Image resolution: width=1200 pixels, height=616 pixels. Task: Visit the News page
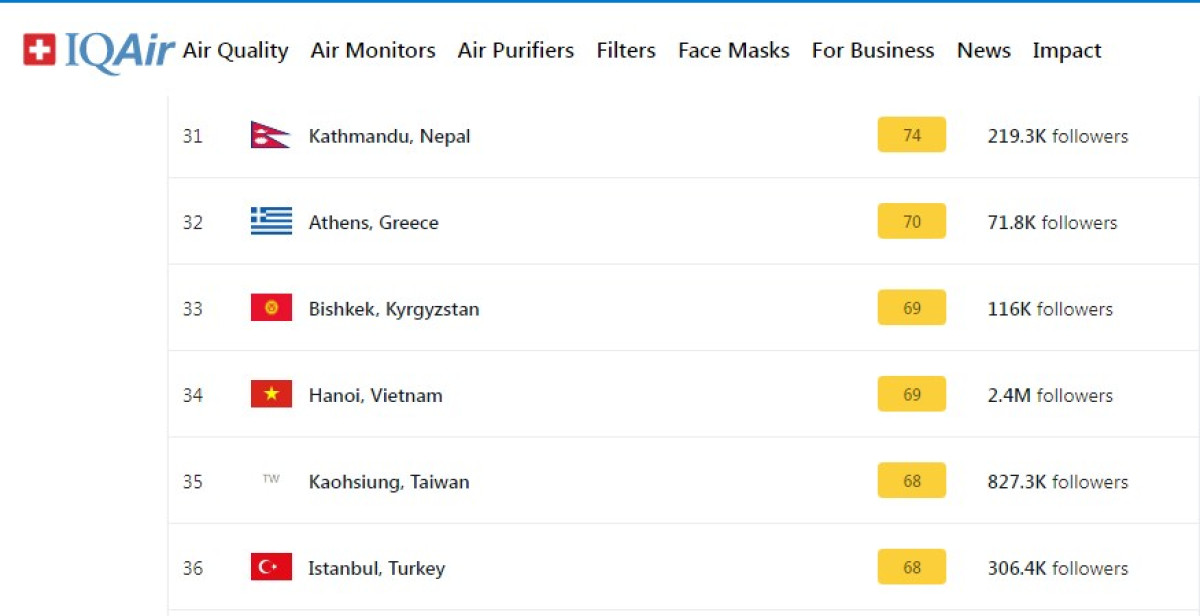click(983, 51)
